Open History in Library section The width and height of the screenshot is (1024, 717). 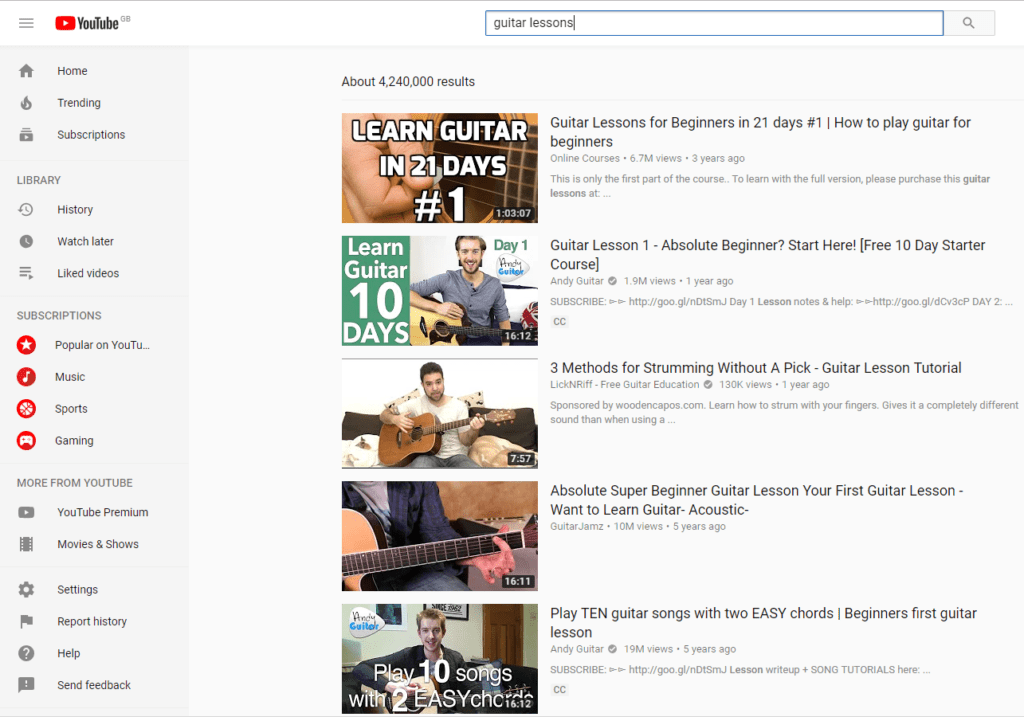pos(75,210)
